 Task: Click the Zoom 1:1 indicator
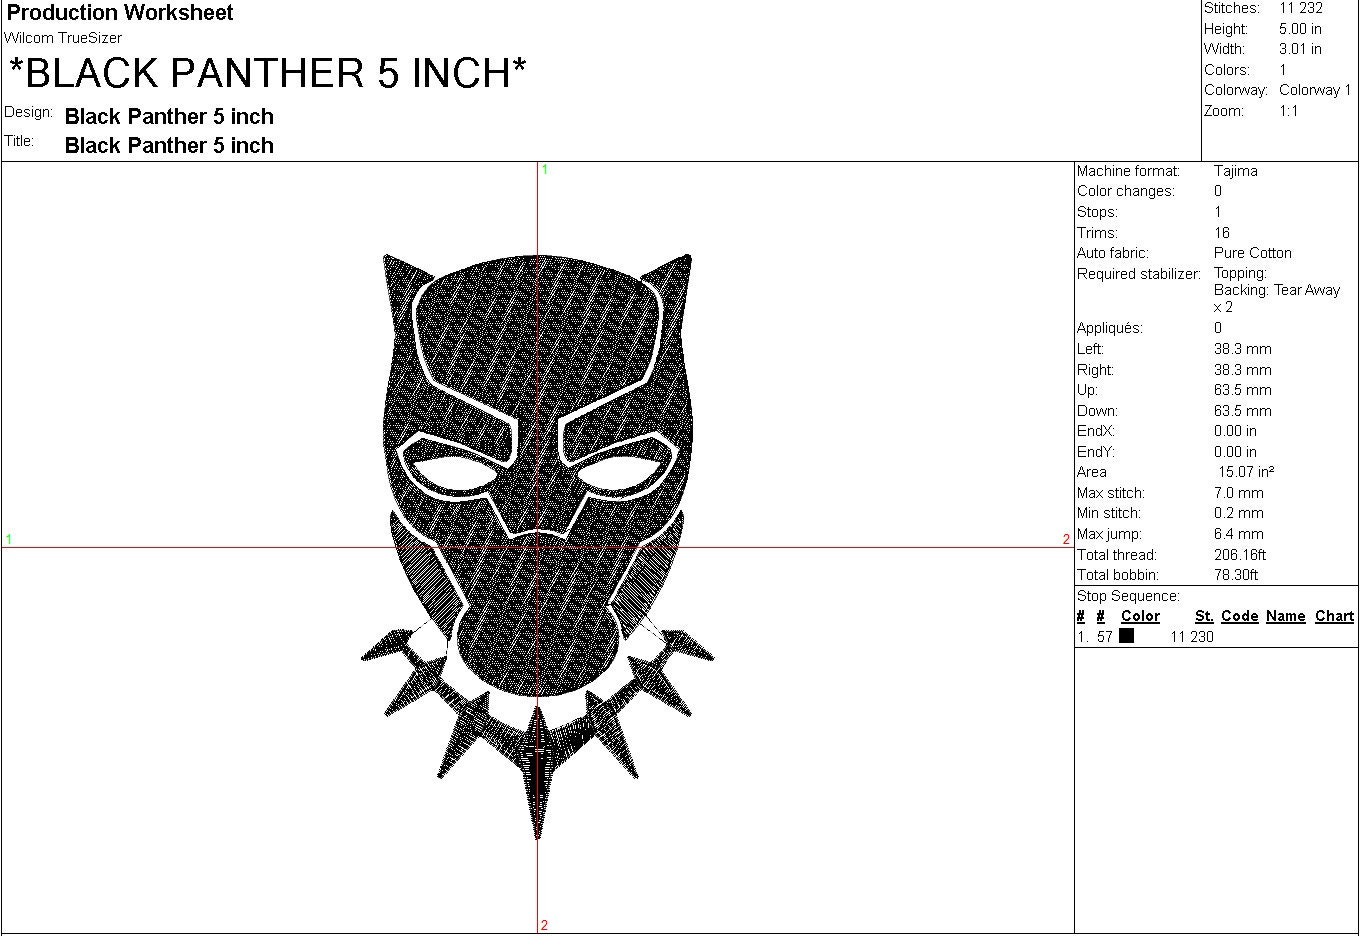pos(1290,110)
